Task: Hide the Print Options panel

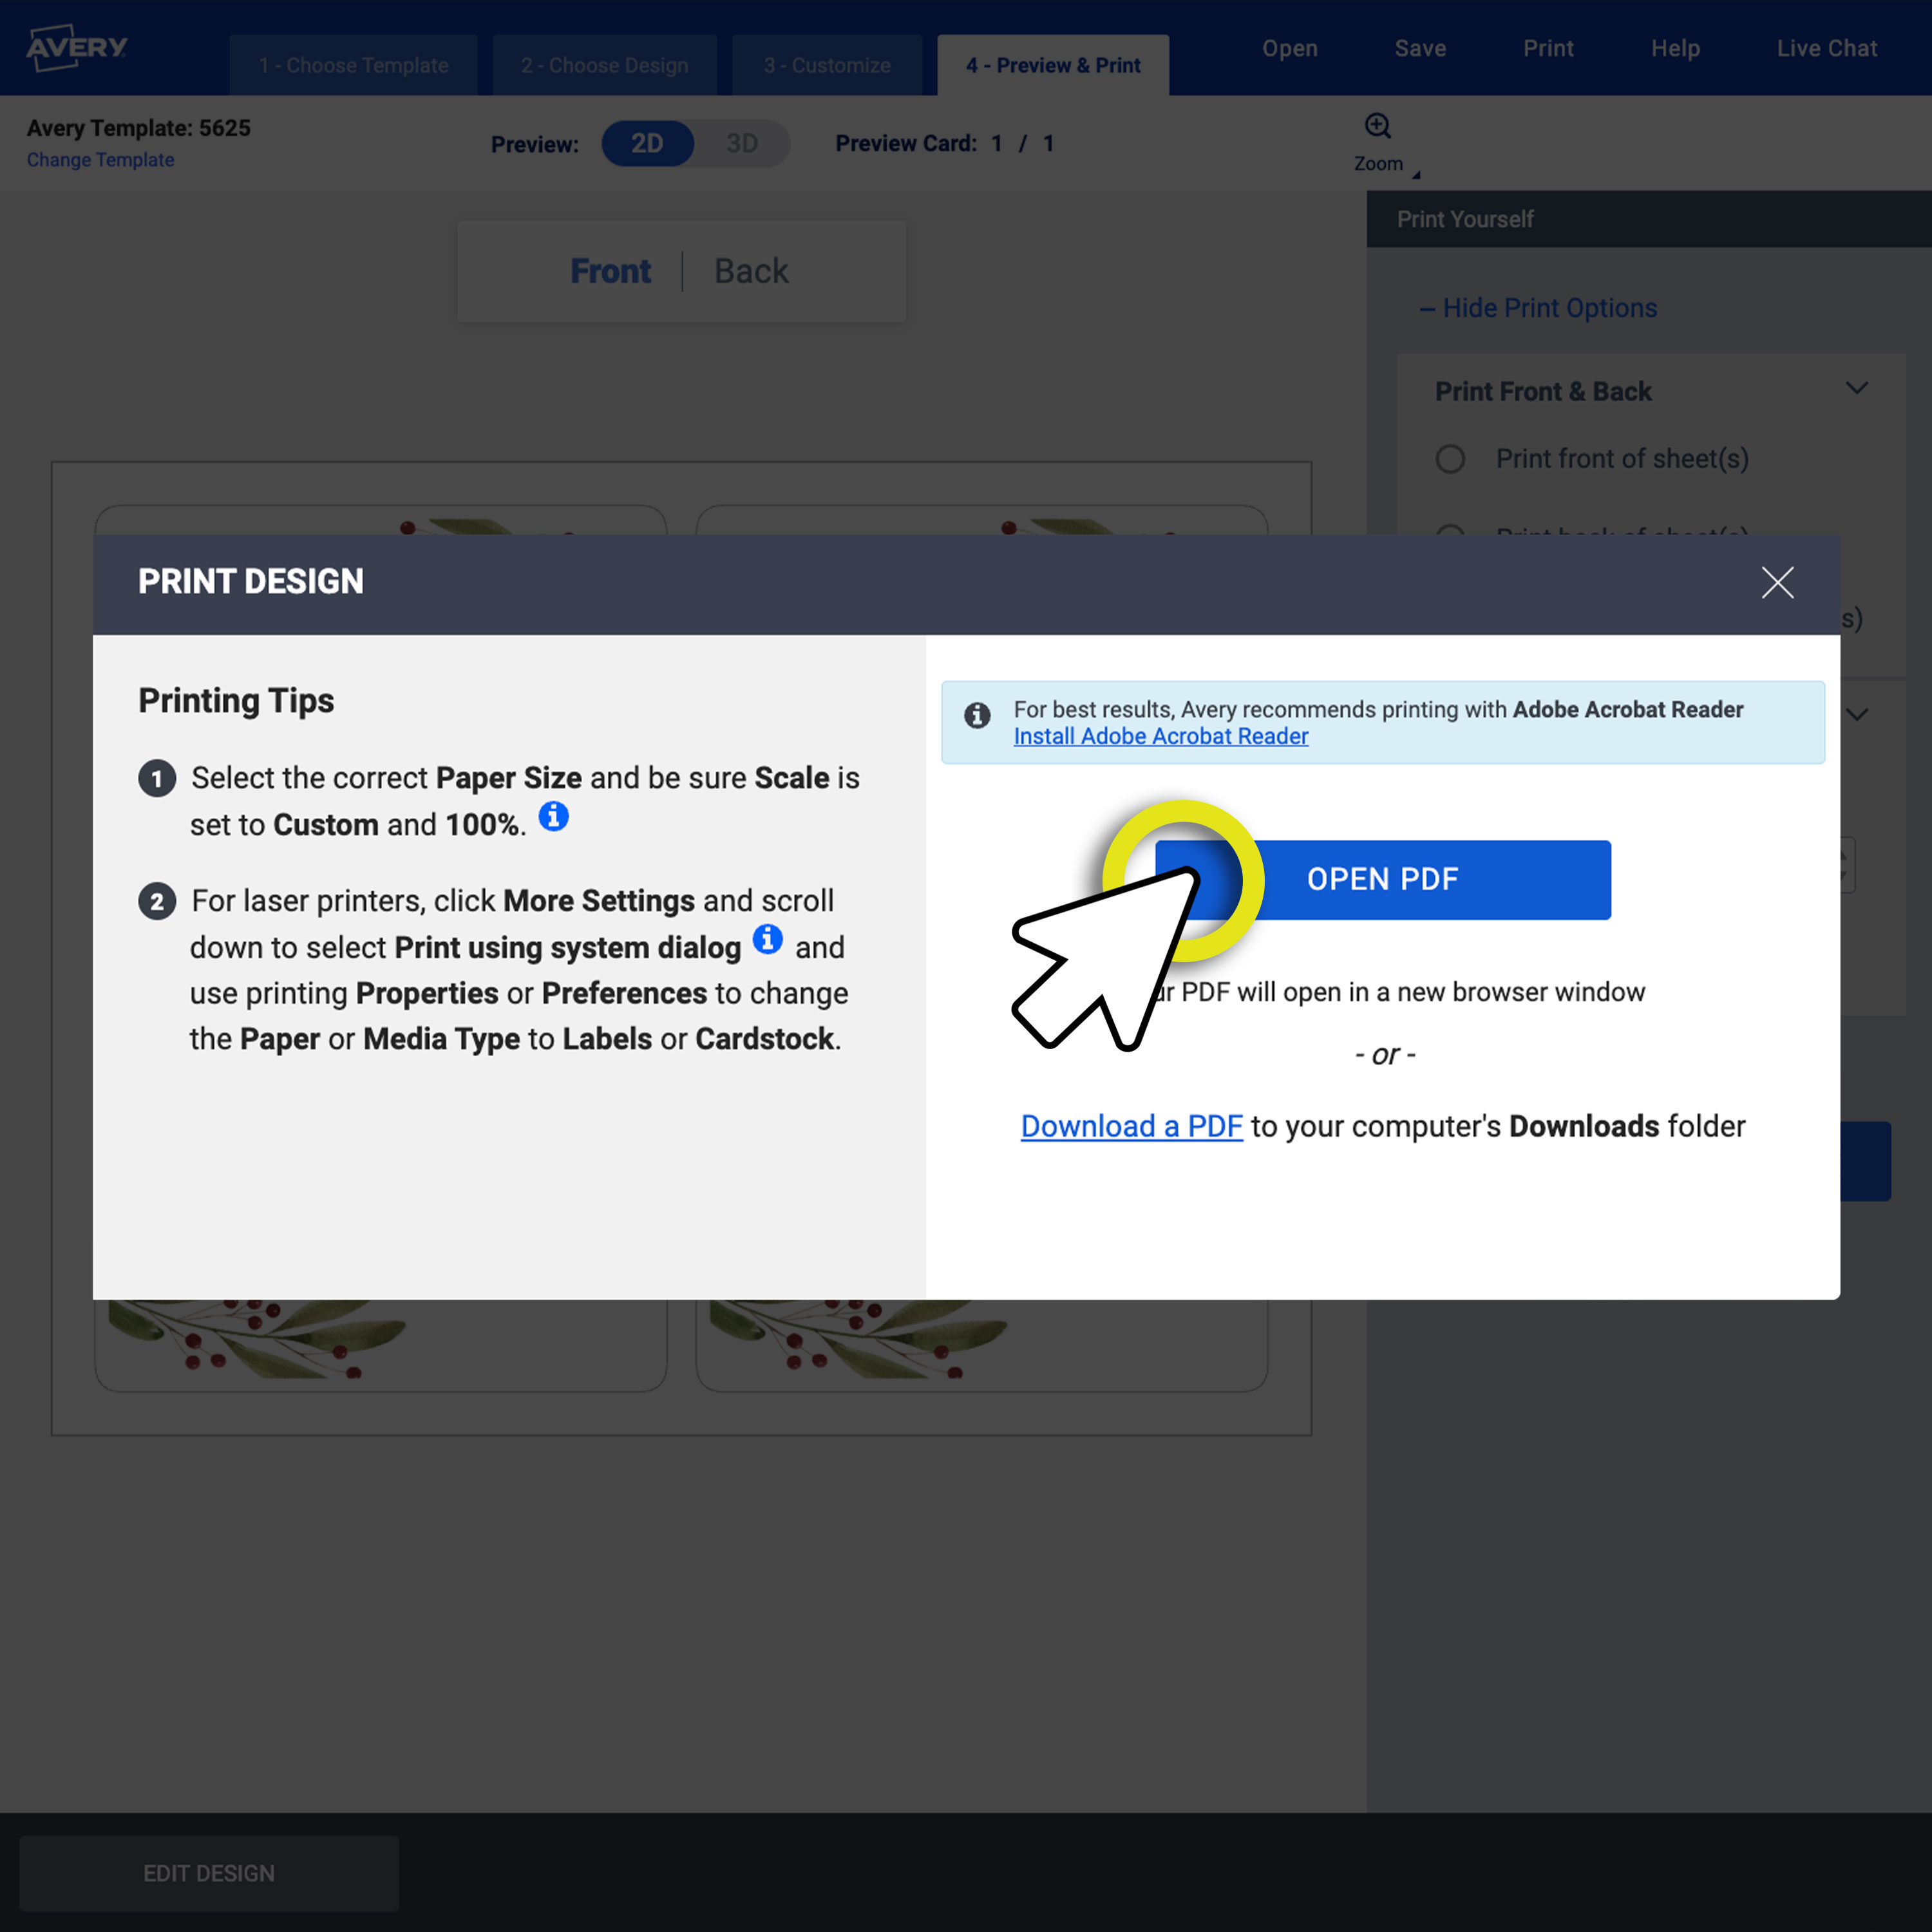Action: point(1538,308)
